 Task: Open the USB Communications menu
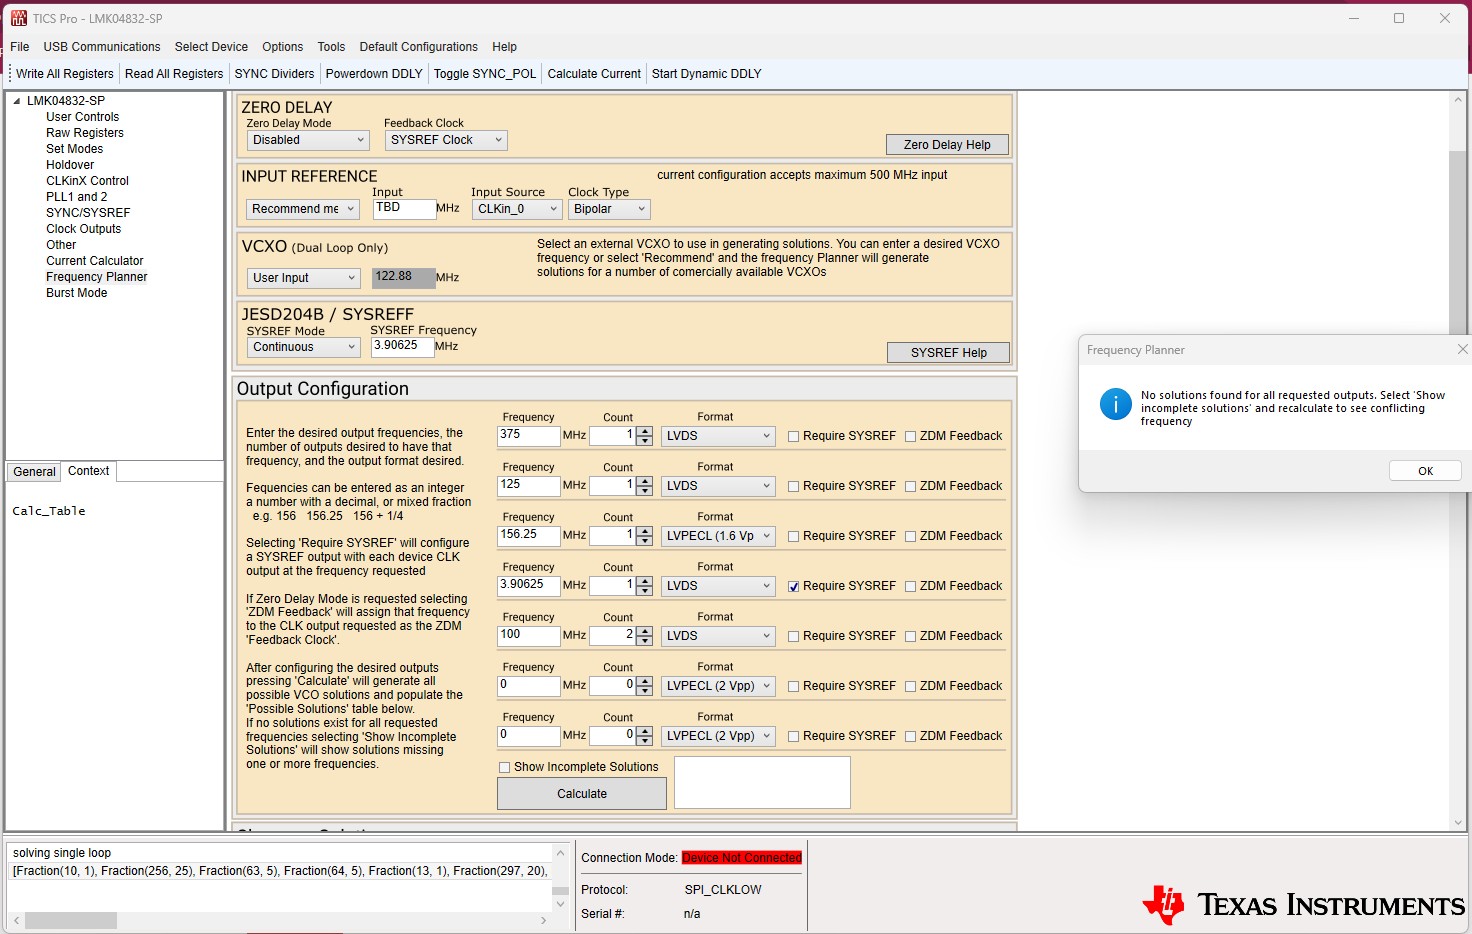coord(102,47)
